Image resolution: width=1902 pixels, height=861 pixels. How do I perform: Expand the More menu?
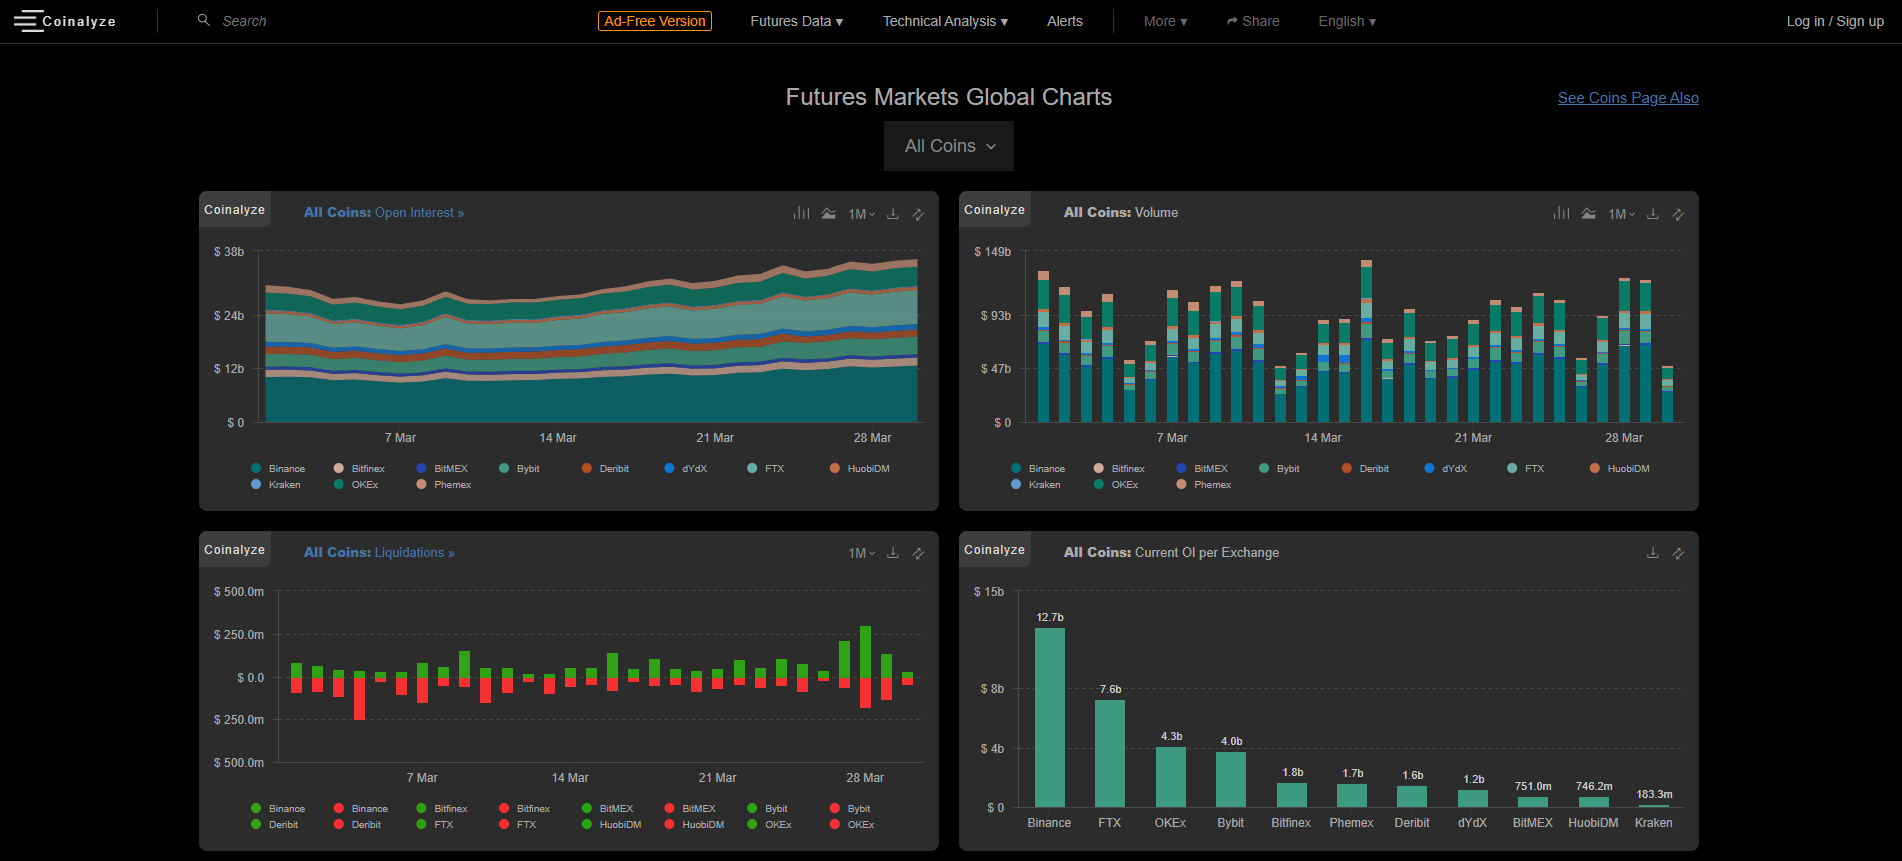click(1165, 21)
